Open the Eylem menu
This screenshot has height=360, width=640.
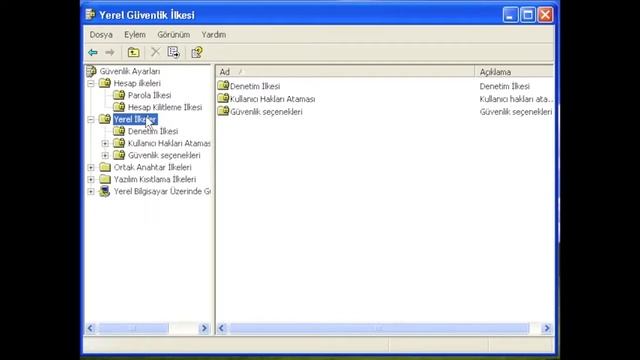[135, 35]
